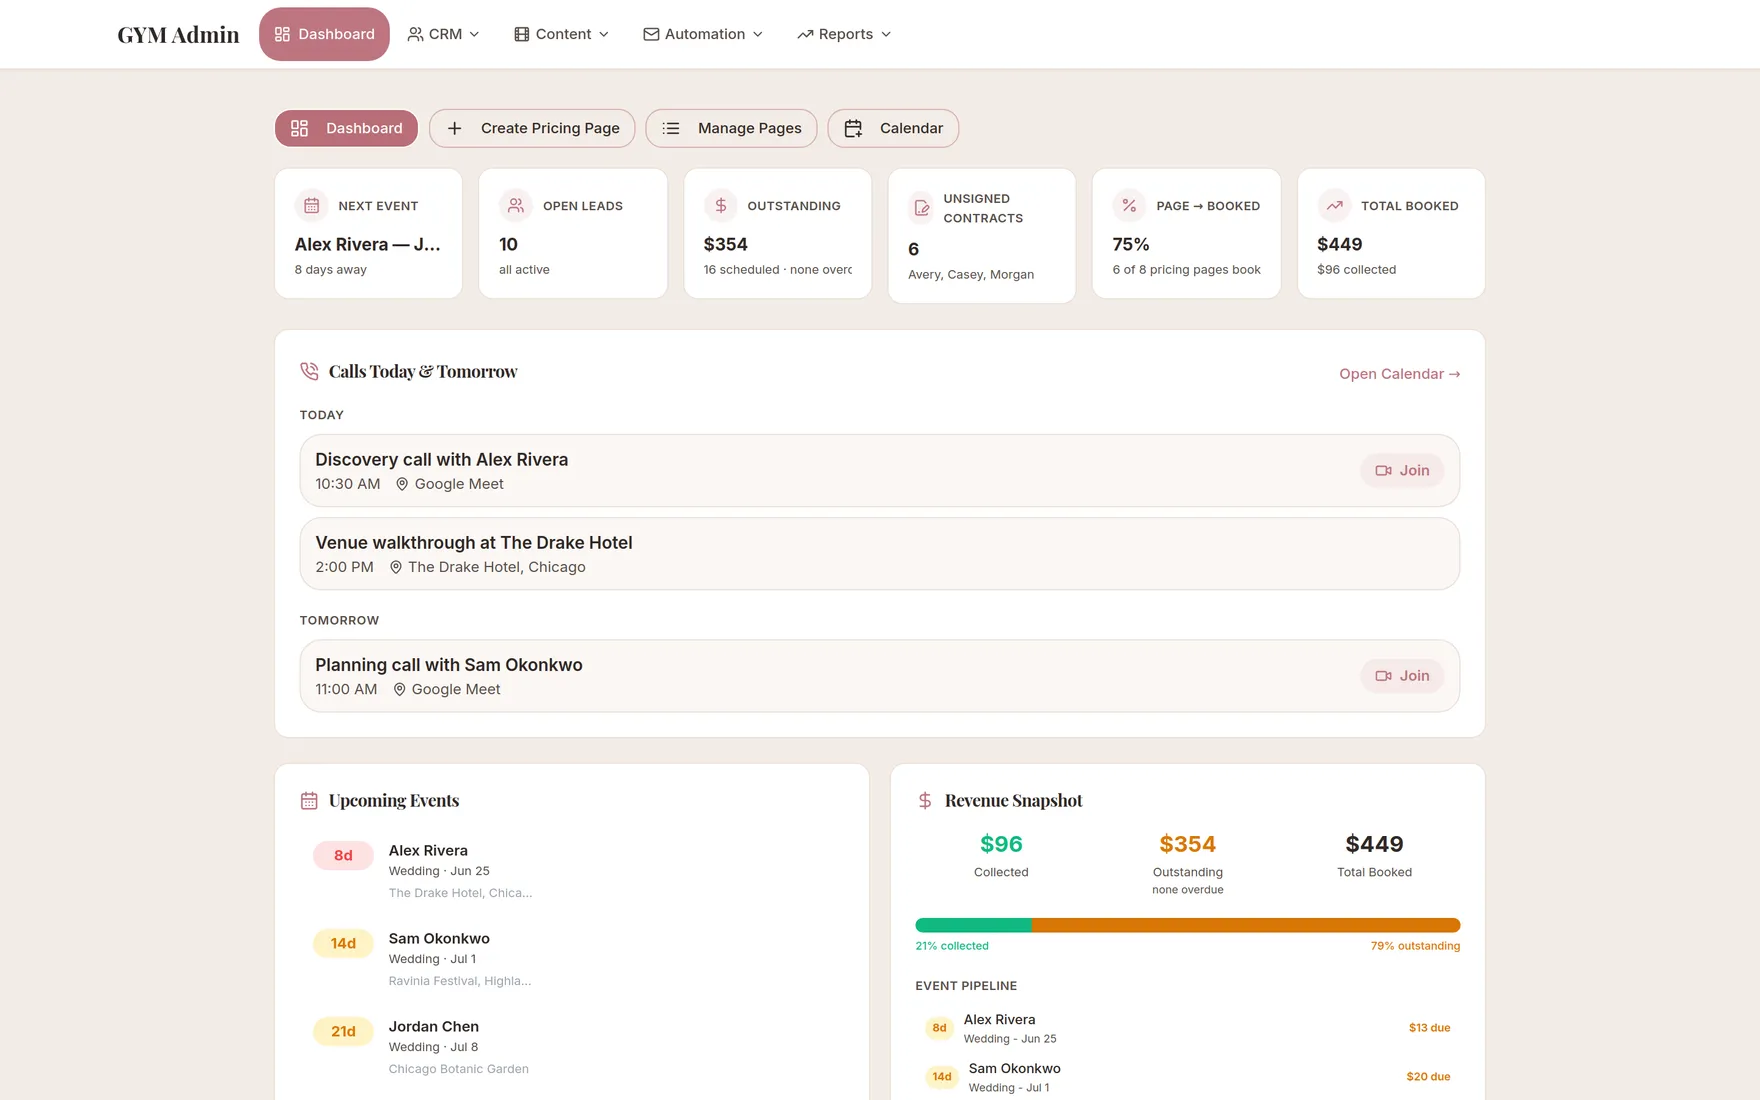Click the 14d badge in Upcoming Events

coord(343,943)
